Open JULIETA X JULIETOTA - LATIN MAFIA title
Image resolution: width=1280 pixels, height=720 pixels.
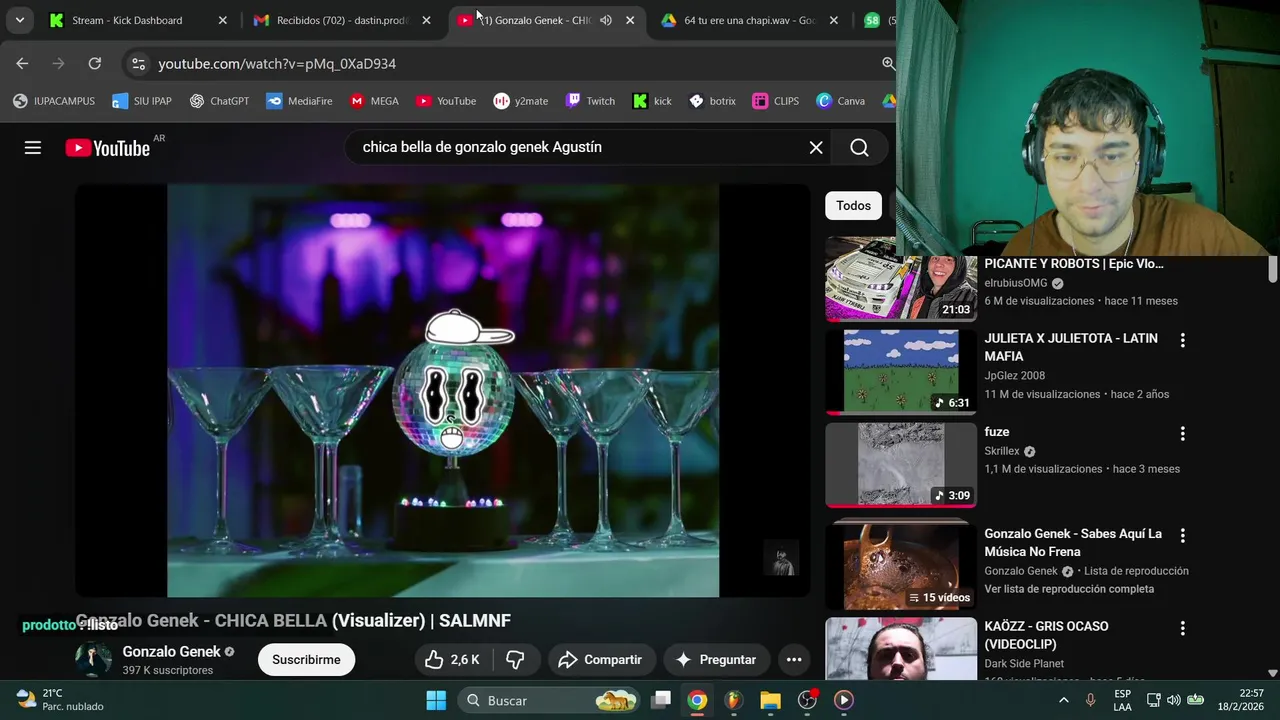click(x=1071, y=347)
